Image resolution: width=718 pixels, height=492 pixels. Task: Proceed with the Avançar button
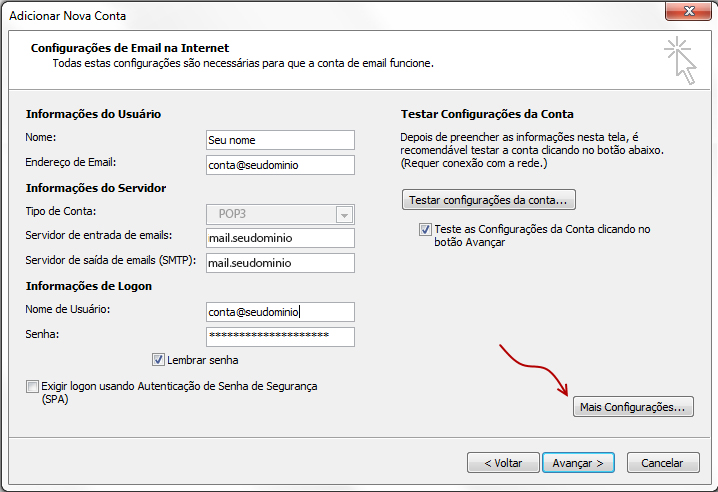(578, 463)
